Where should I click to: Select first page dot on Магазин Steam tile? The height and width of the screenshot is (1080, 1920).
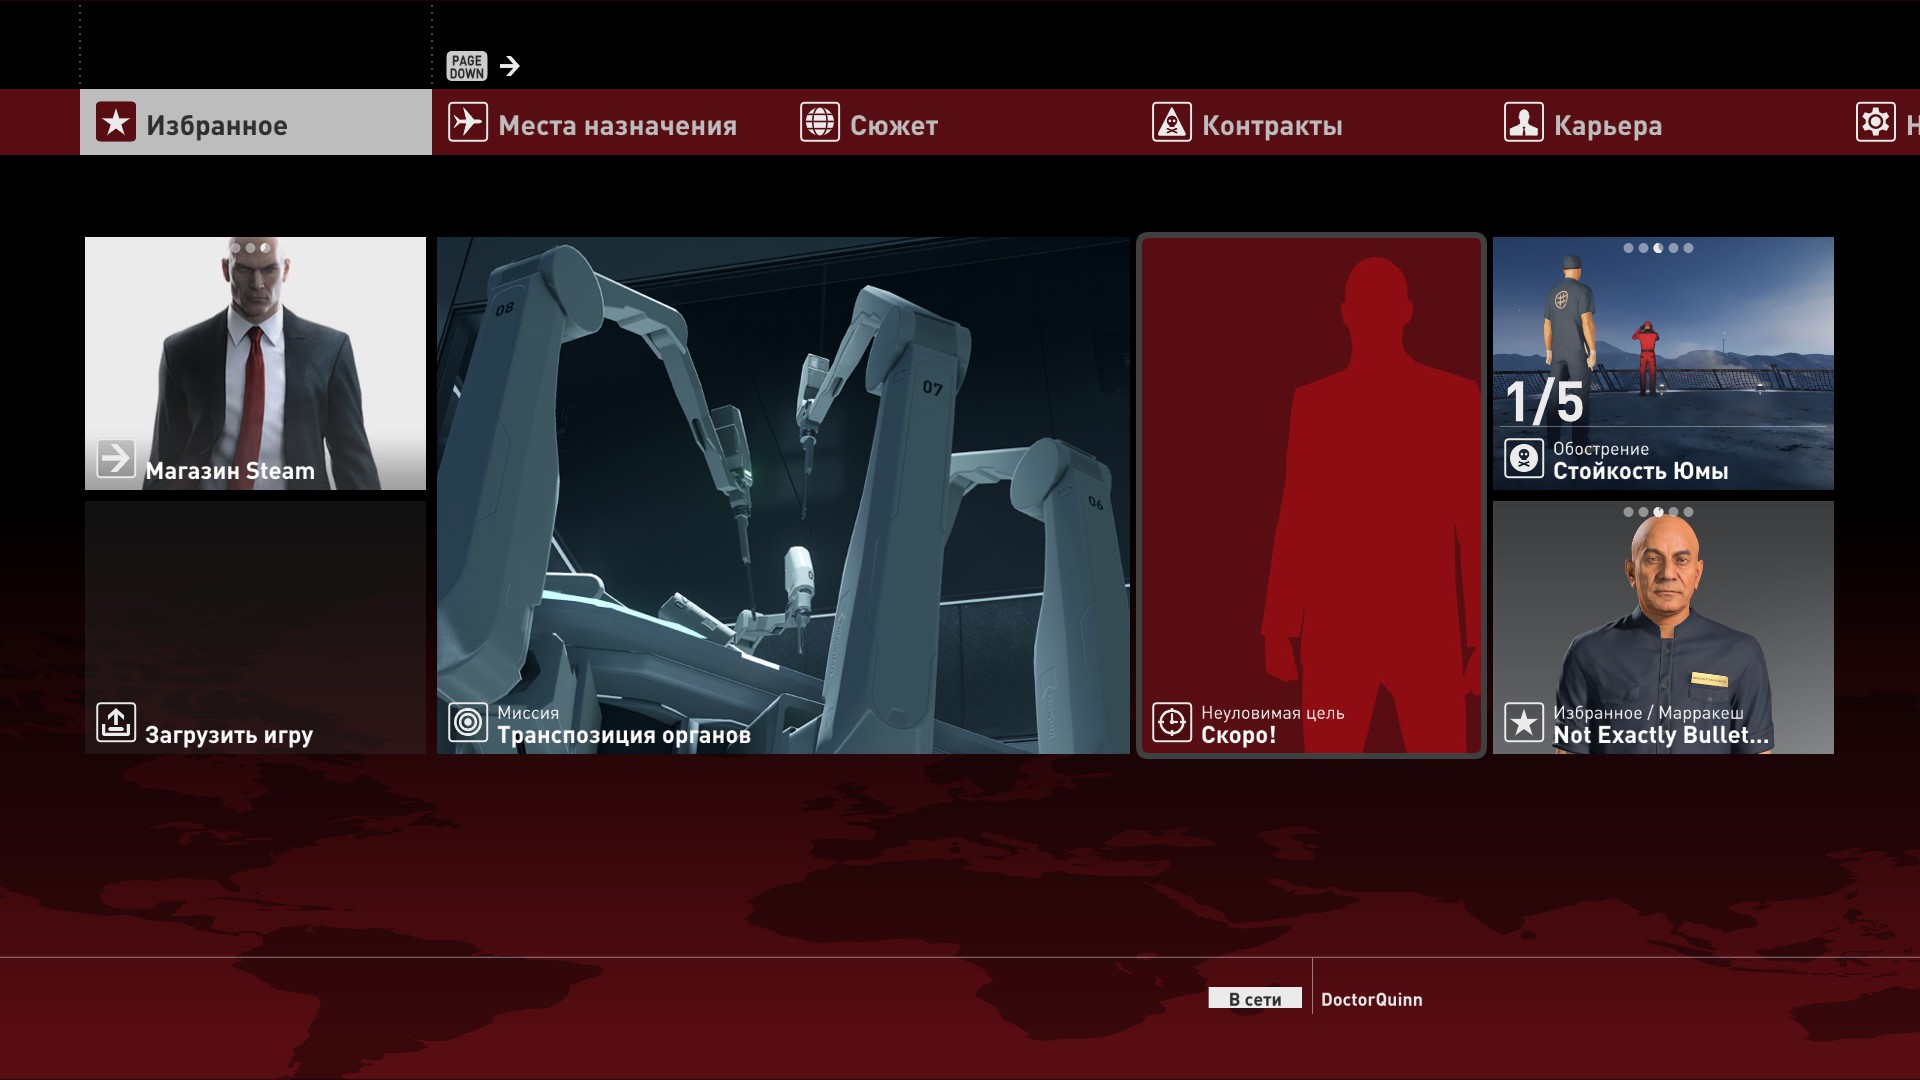[235, 248]
